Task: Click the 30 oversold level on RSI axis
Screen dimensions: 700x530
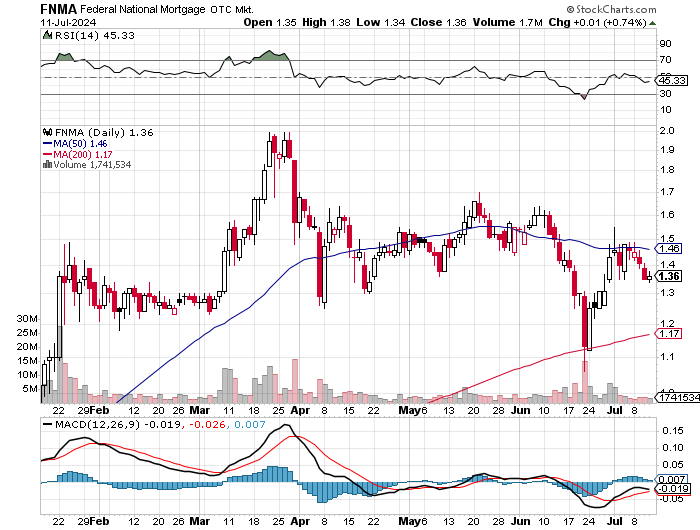Action: click(x=665, y=94)
